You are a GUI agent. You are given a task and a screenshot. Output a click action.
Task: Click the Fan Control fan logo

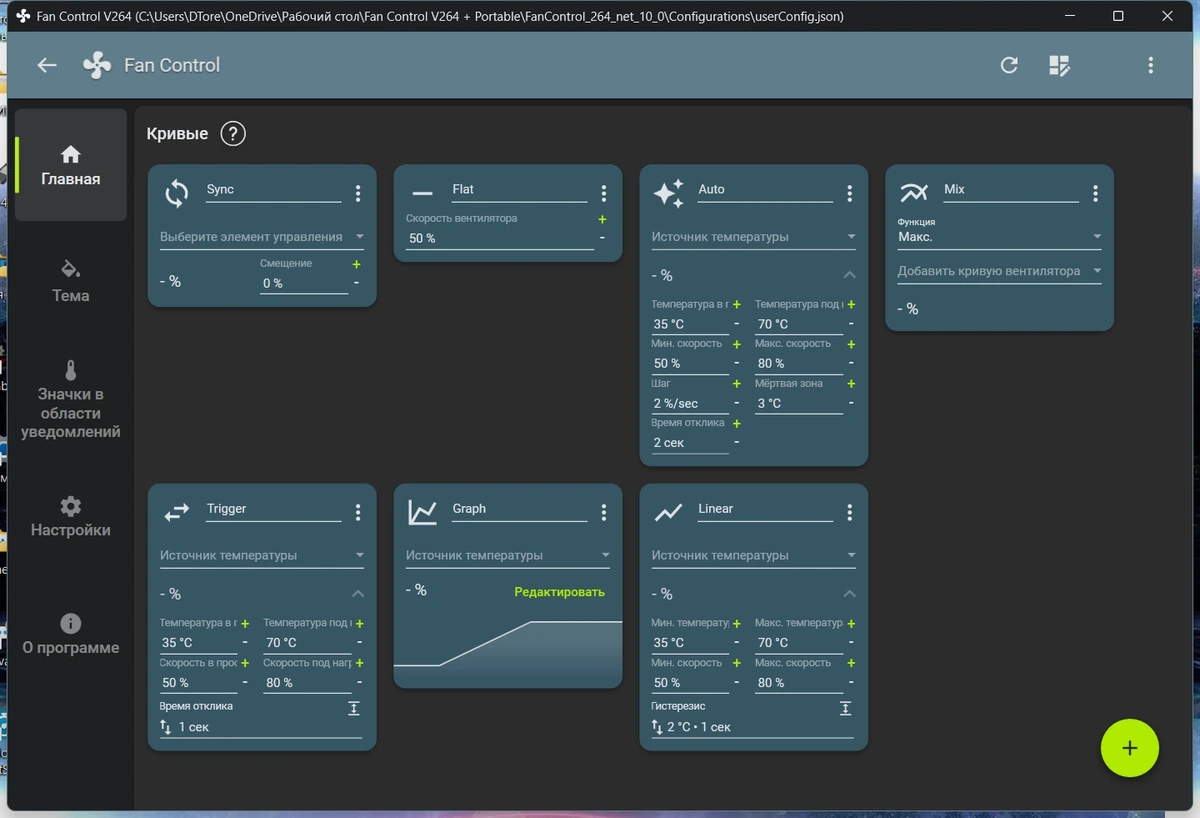(97, 65)
